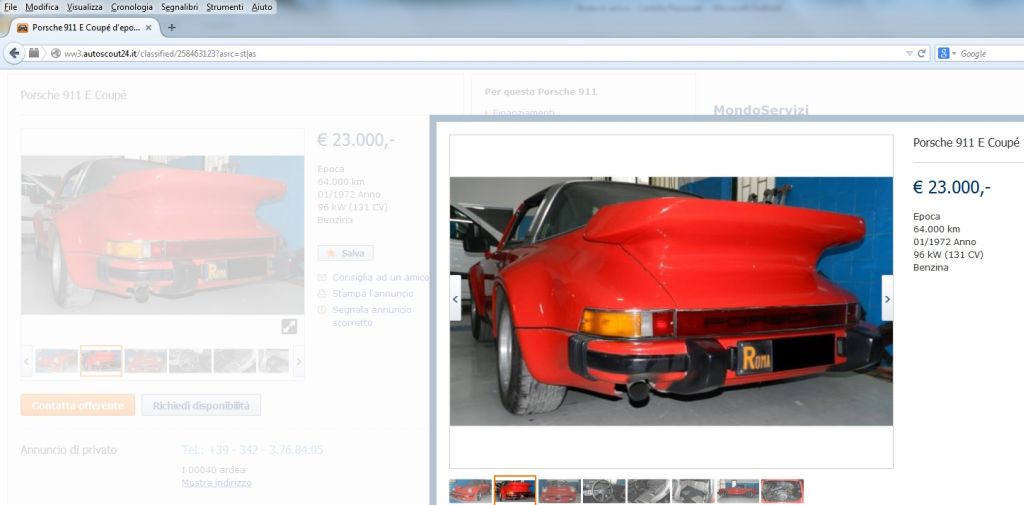
Task: Select the Porsche 911 E Coupé browser tab
Action: pyautogui.click(x=84, y=27)
